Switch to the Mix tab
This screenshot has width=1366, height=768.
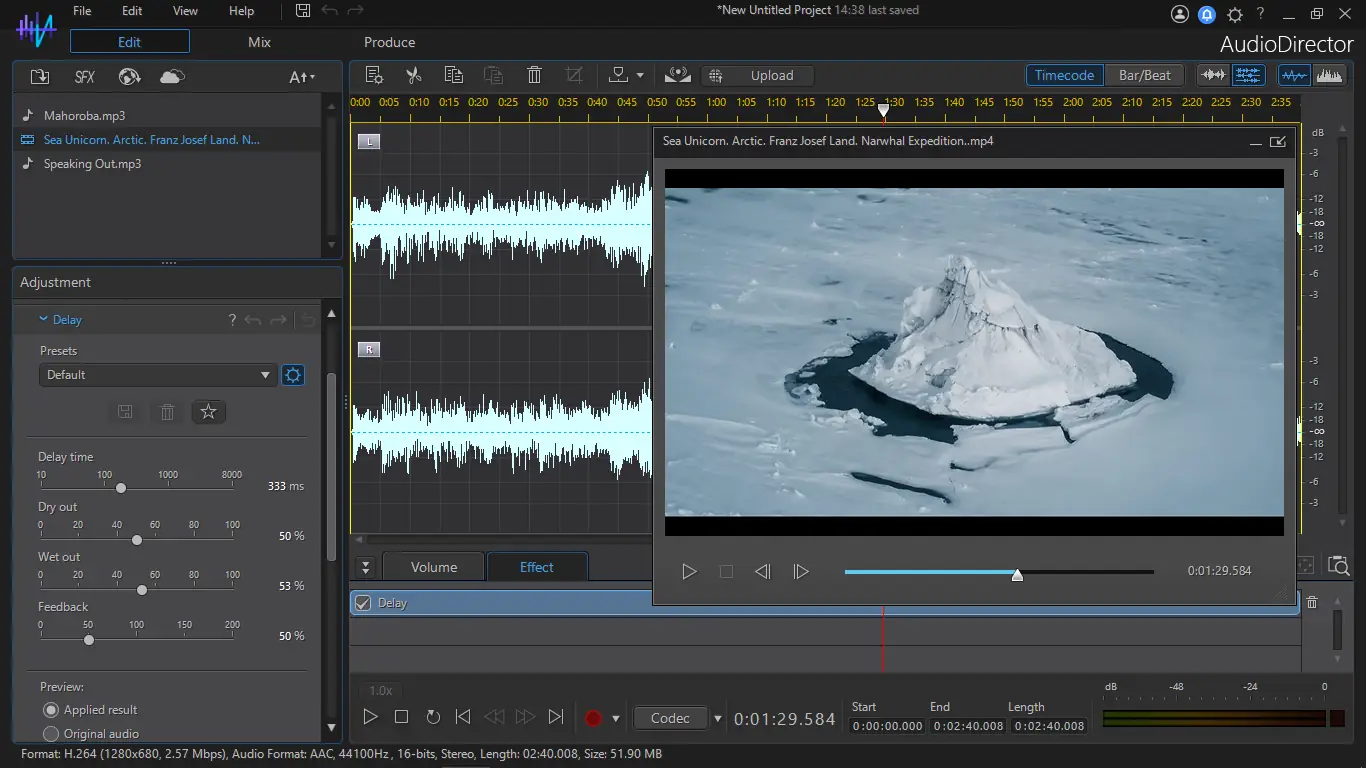point(259,42)
